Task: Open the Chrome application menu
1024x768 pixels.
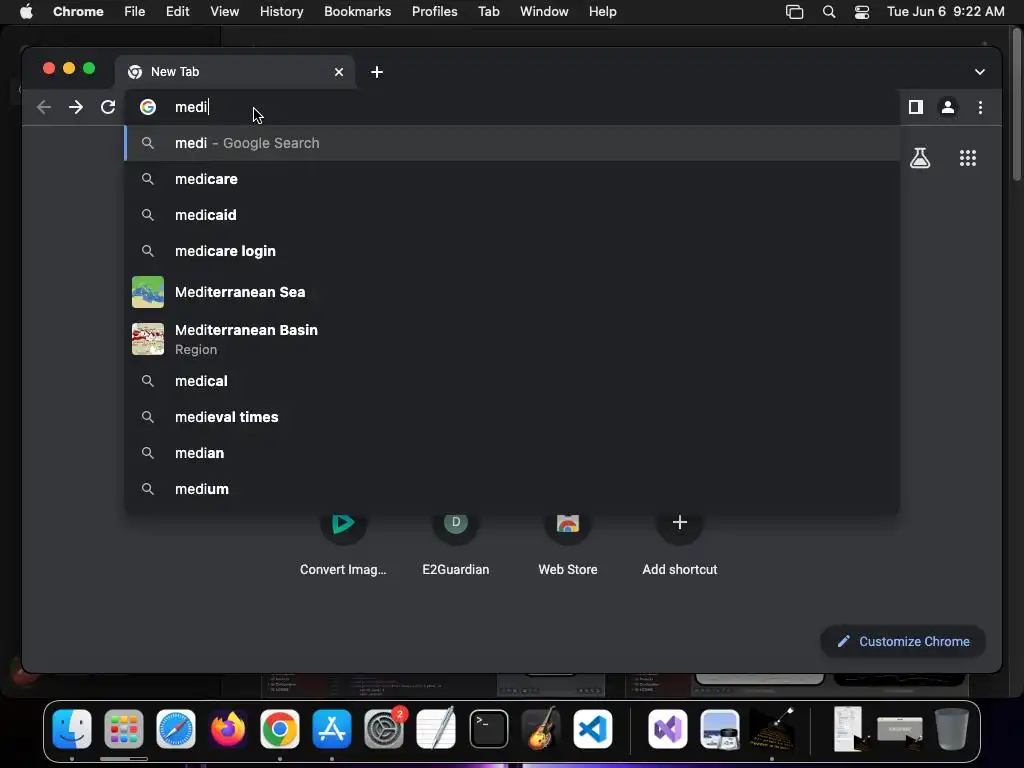Action: (x=78, y=12)
